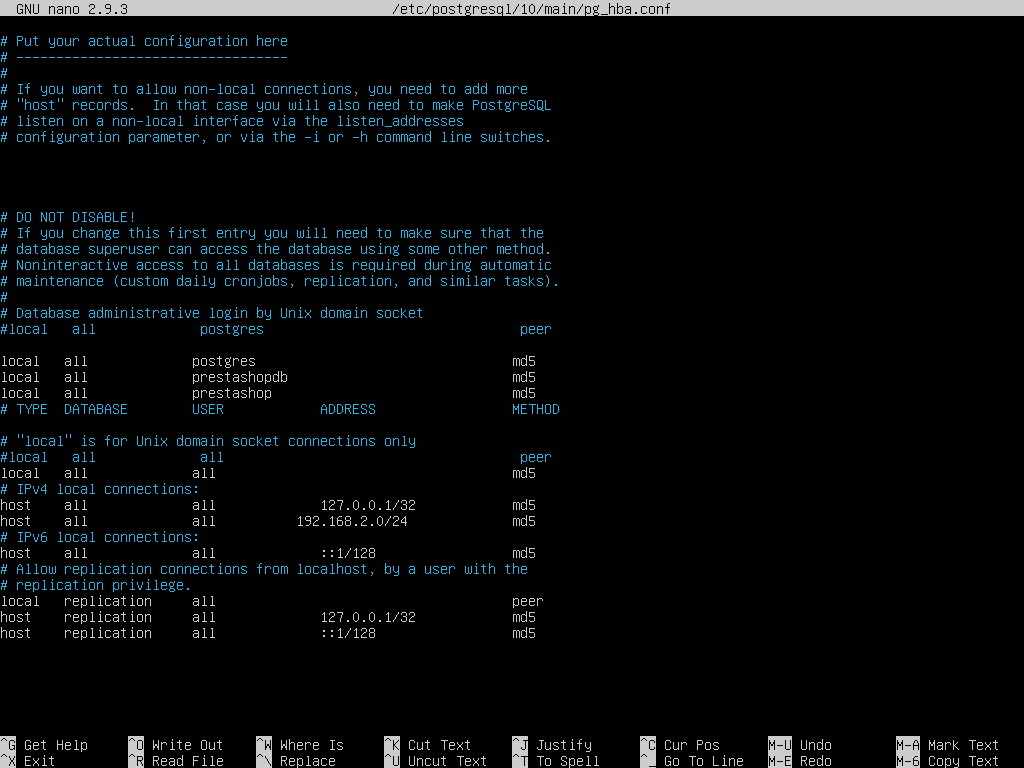This screenshot has height=768, width=1024.
Task: Click the pg_hba.conf file path in title
Action: 531,9
